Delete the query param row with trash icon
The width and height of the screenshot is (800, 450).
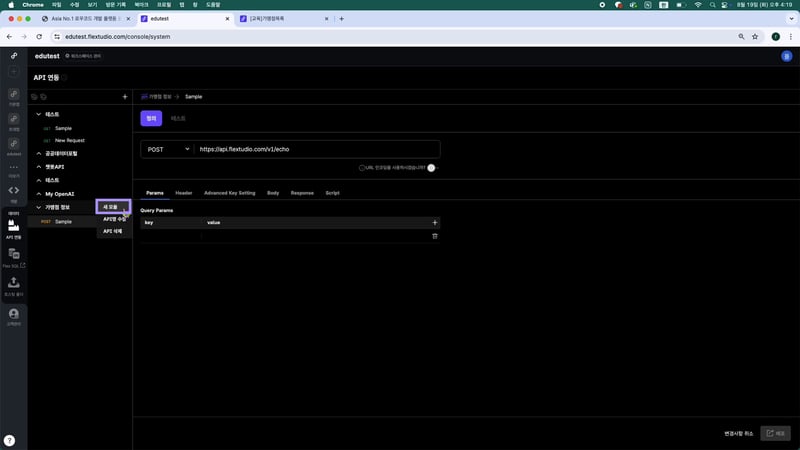434,236
